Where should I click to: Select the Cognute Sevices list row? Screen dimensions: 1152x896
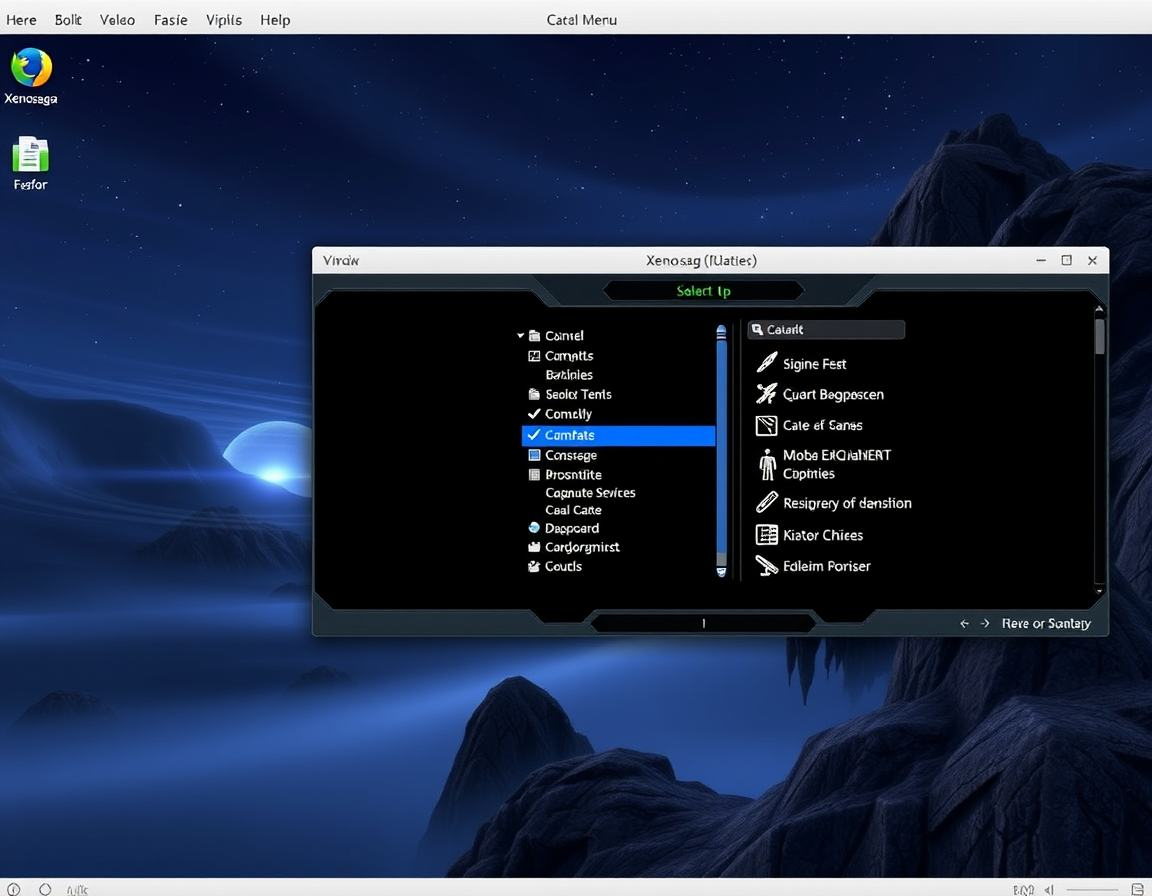pos(590,493)
